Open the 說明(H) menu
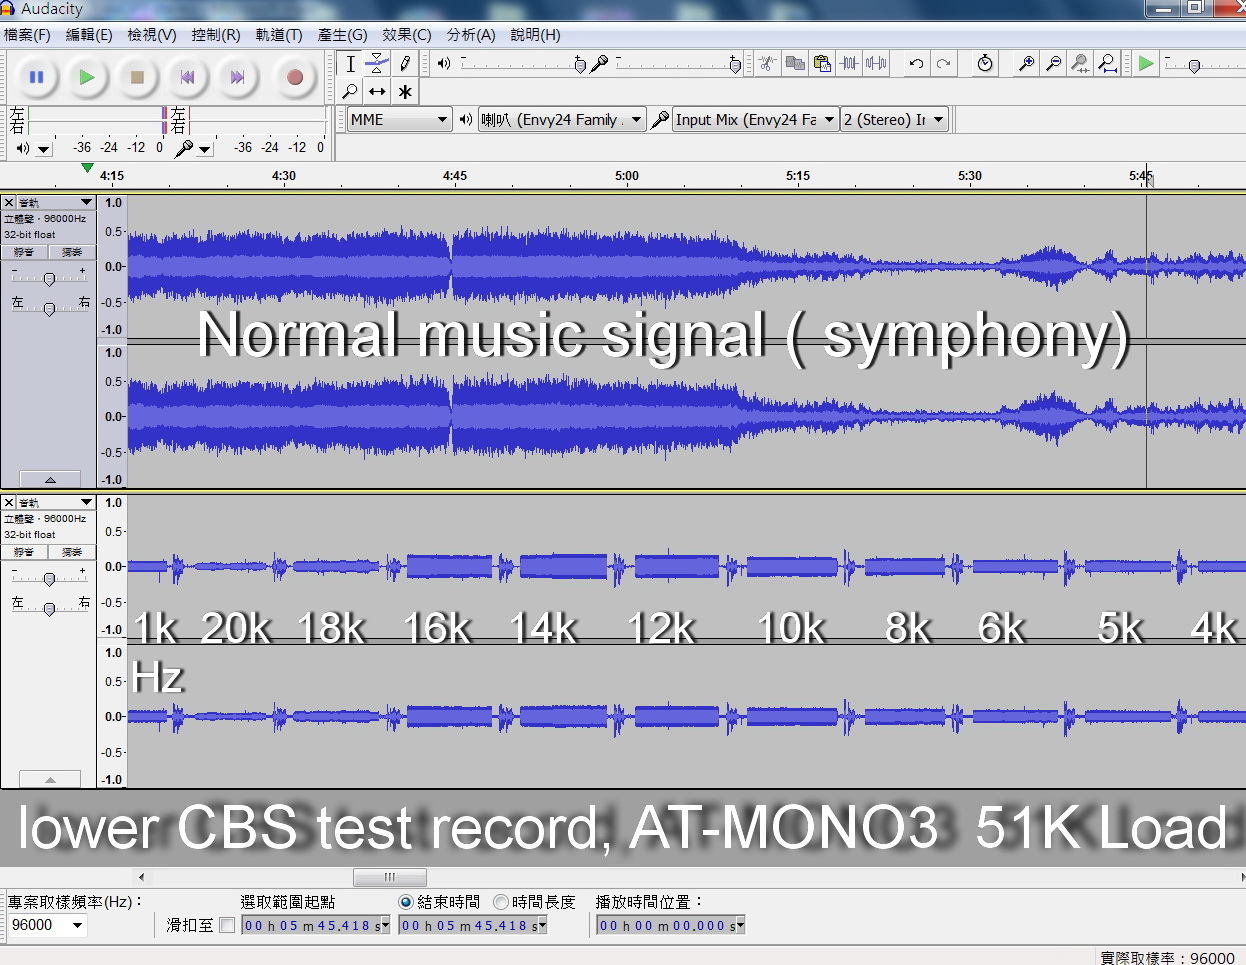 pos(535,35)
